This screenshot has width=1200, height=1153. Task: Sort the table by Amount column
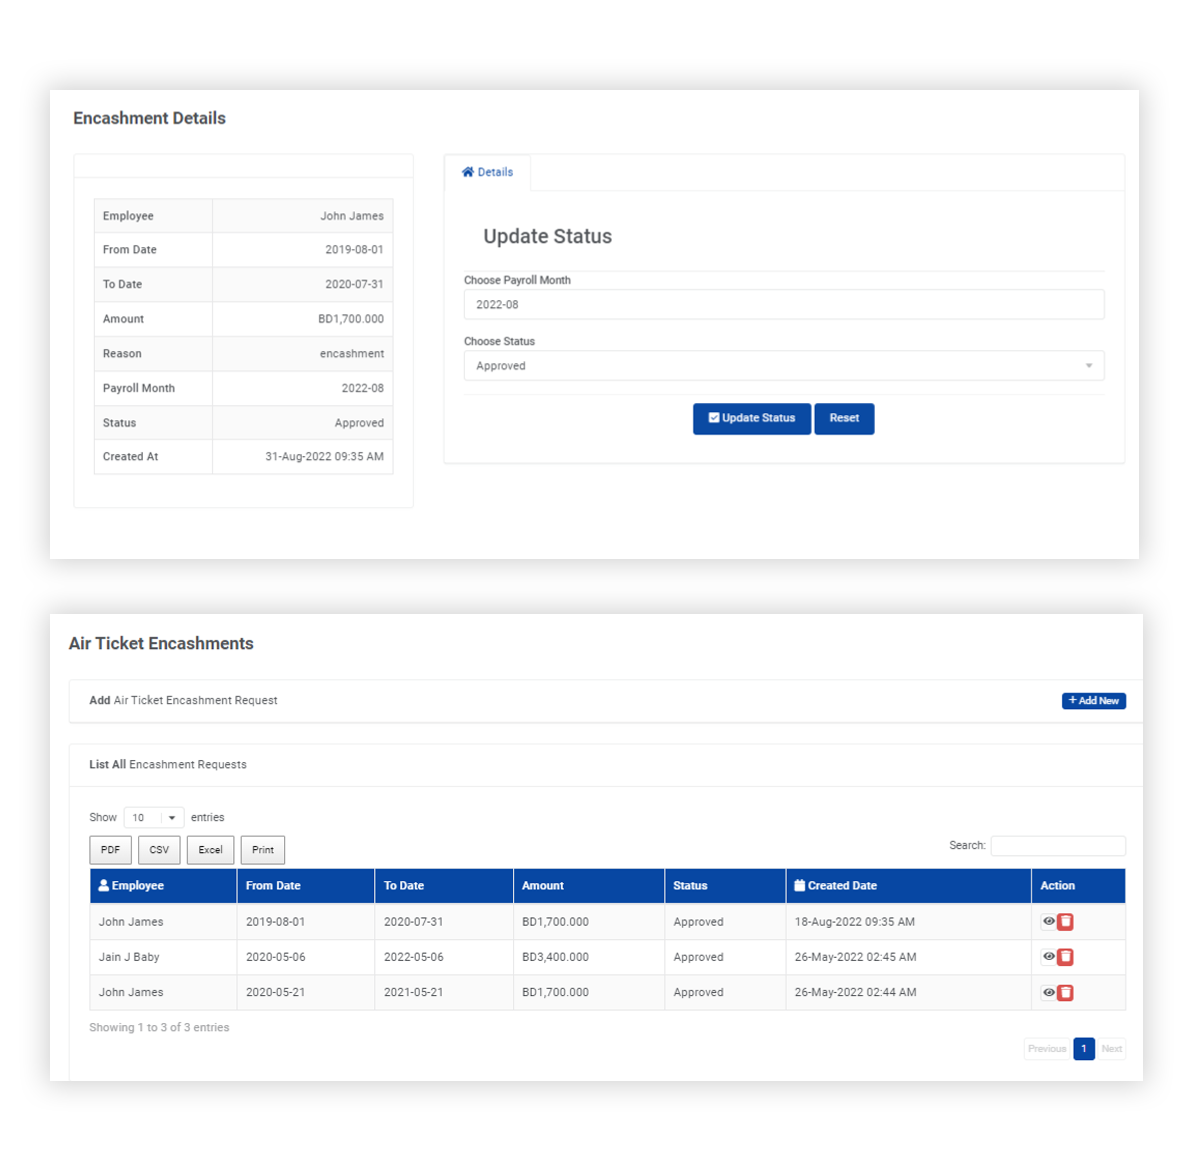543,885
